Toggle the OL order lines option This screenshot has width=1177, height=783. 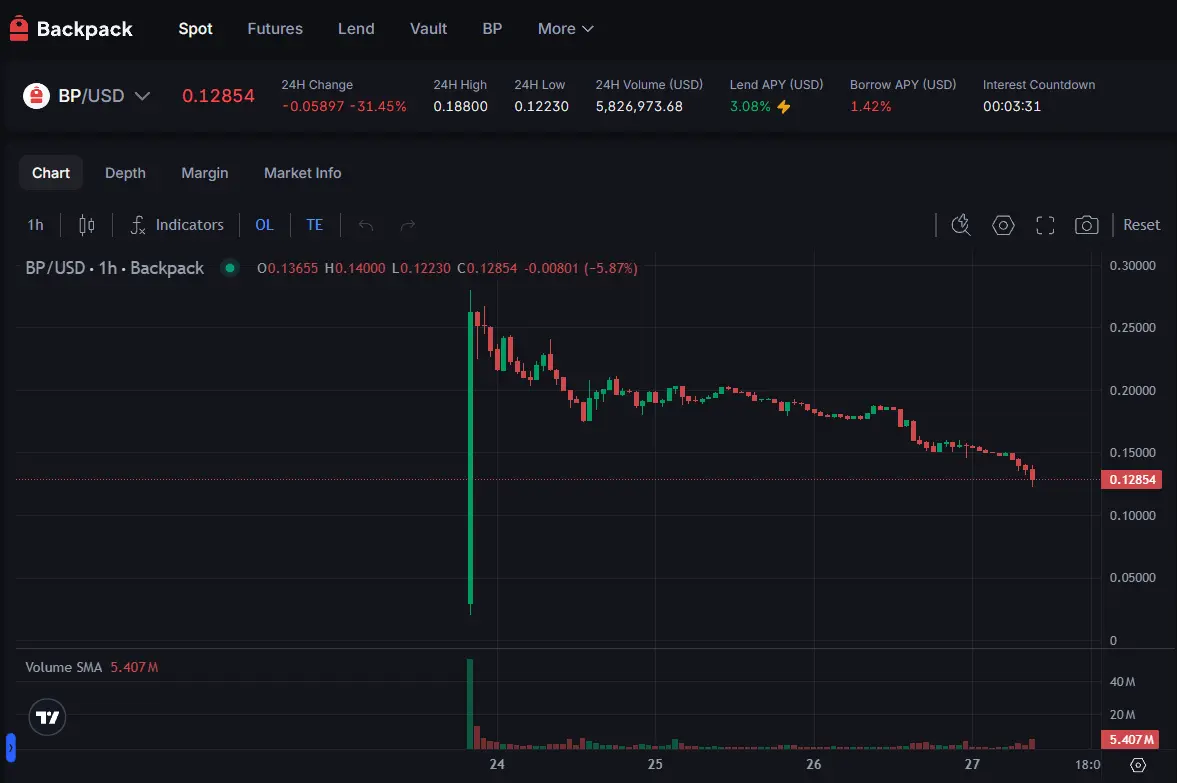pos(264,224)
